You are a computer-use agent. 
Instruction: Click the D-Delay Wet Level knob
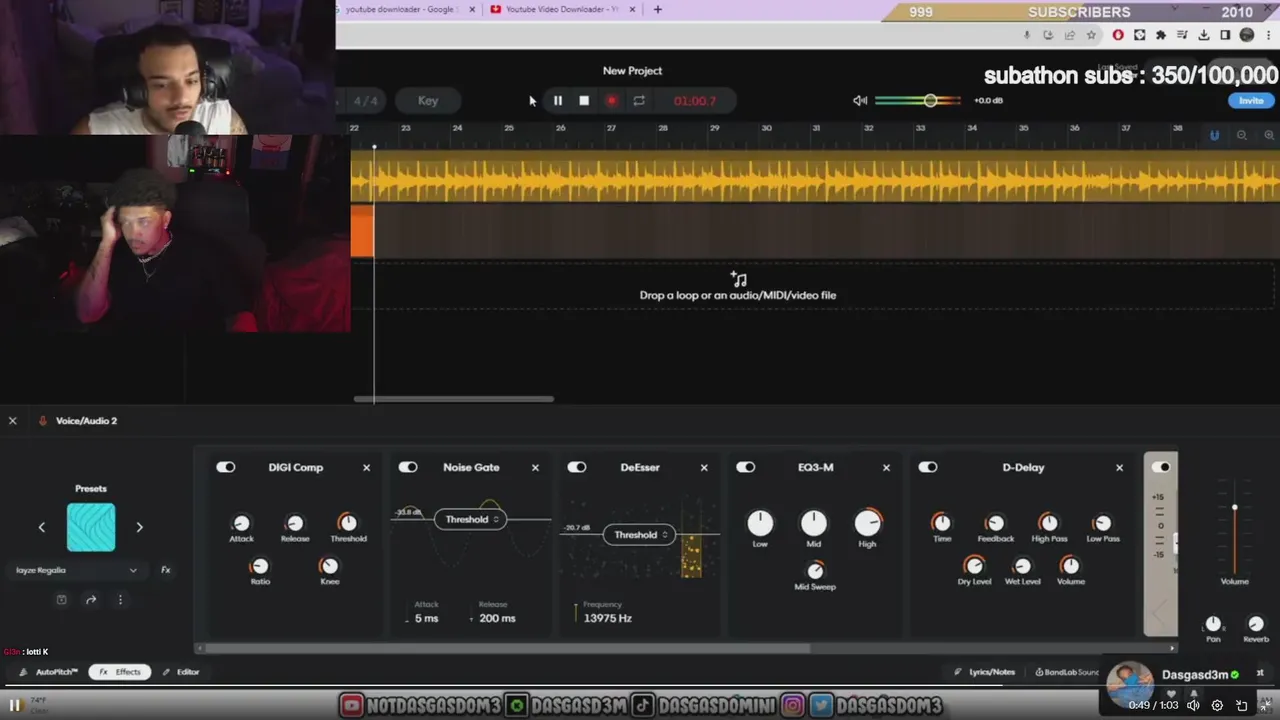1022,566
